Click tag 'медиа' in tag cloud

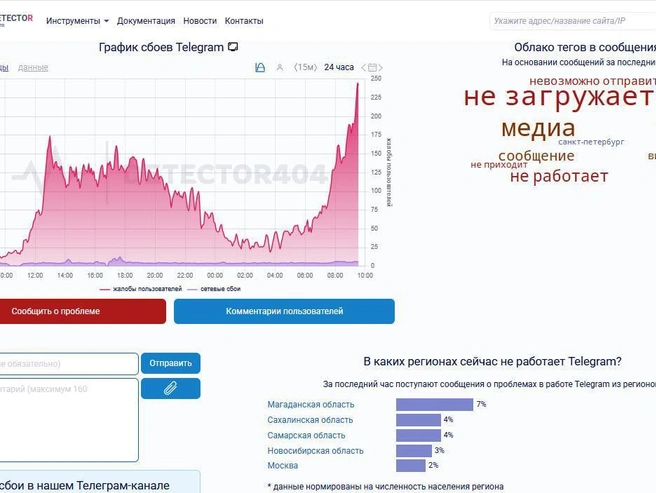(x=538, y=128)
